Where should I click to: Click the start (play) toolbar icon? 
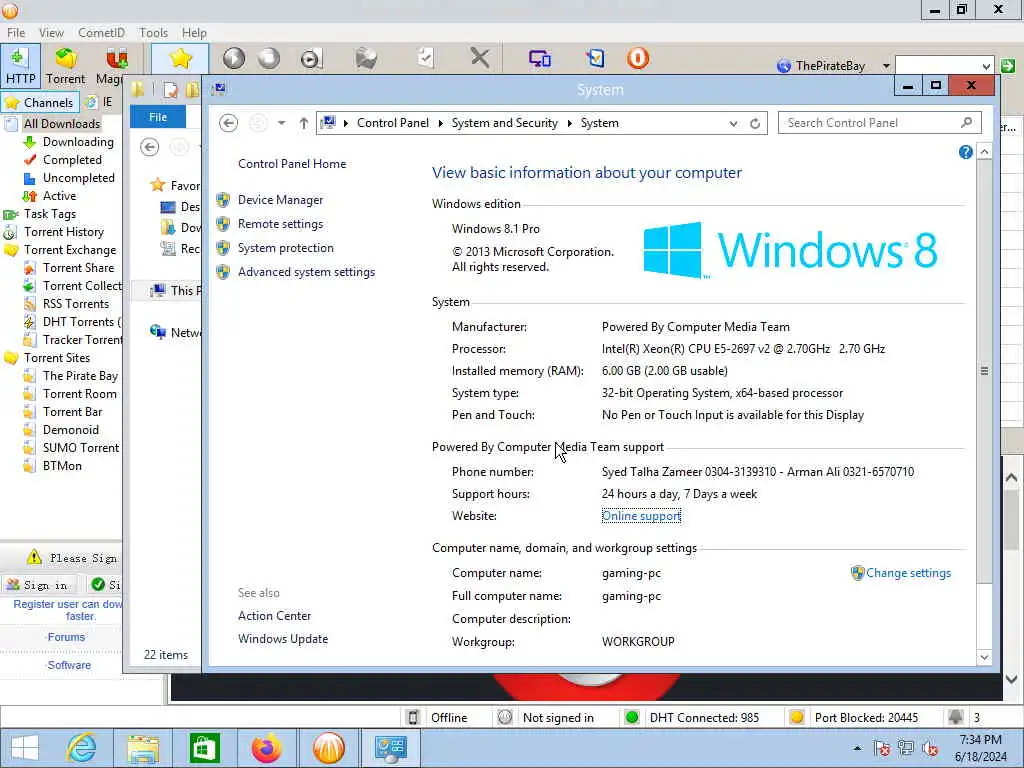(x=234, y=59)
